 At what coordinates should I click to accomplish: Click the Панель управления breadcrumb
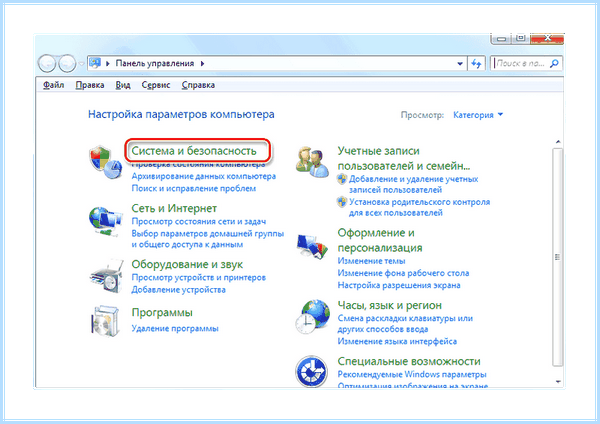155,64
